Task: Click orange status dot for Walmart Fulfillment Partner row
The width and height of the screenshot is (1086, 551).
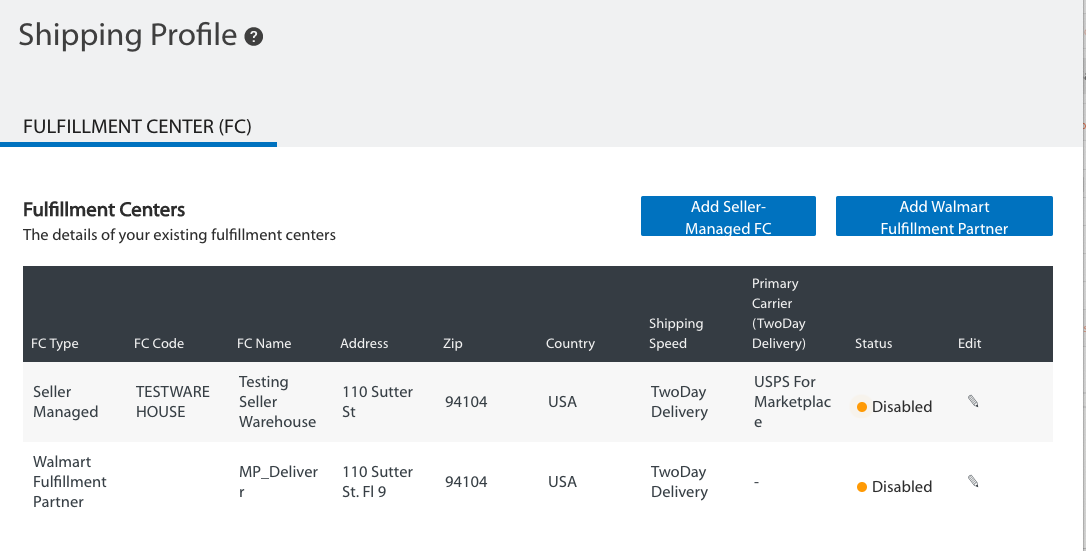Action: click(862, 487)
